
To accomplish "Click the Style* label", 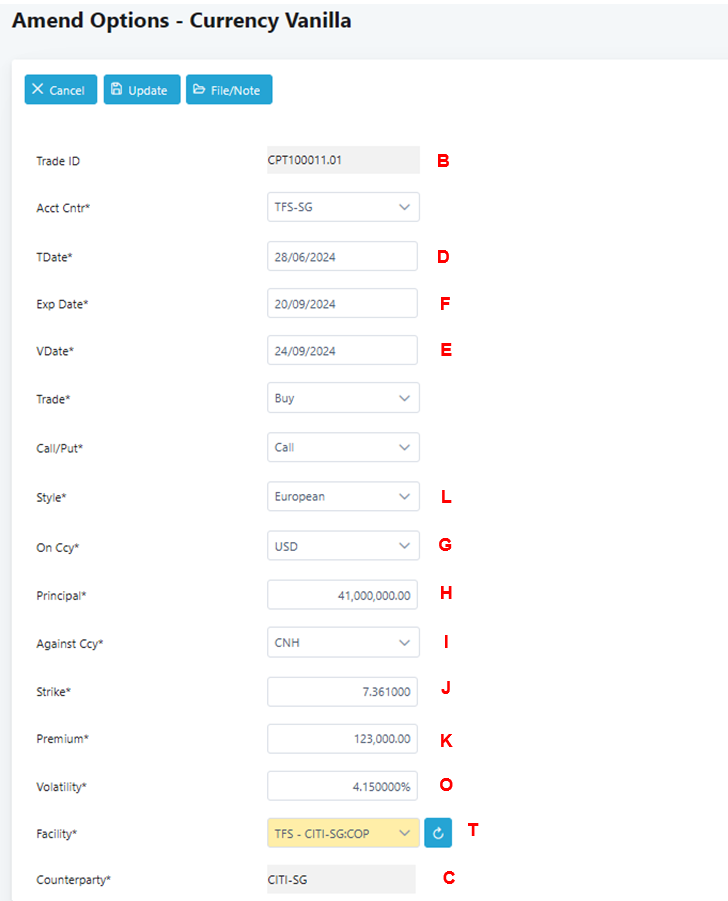I will tap(51, 498).
